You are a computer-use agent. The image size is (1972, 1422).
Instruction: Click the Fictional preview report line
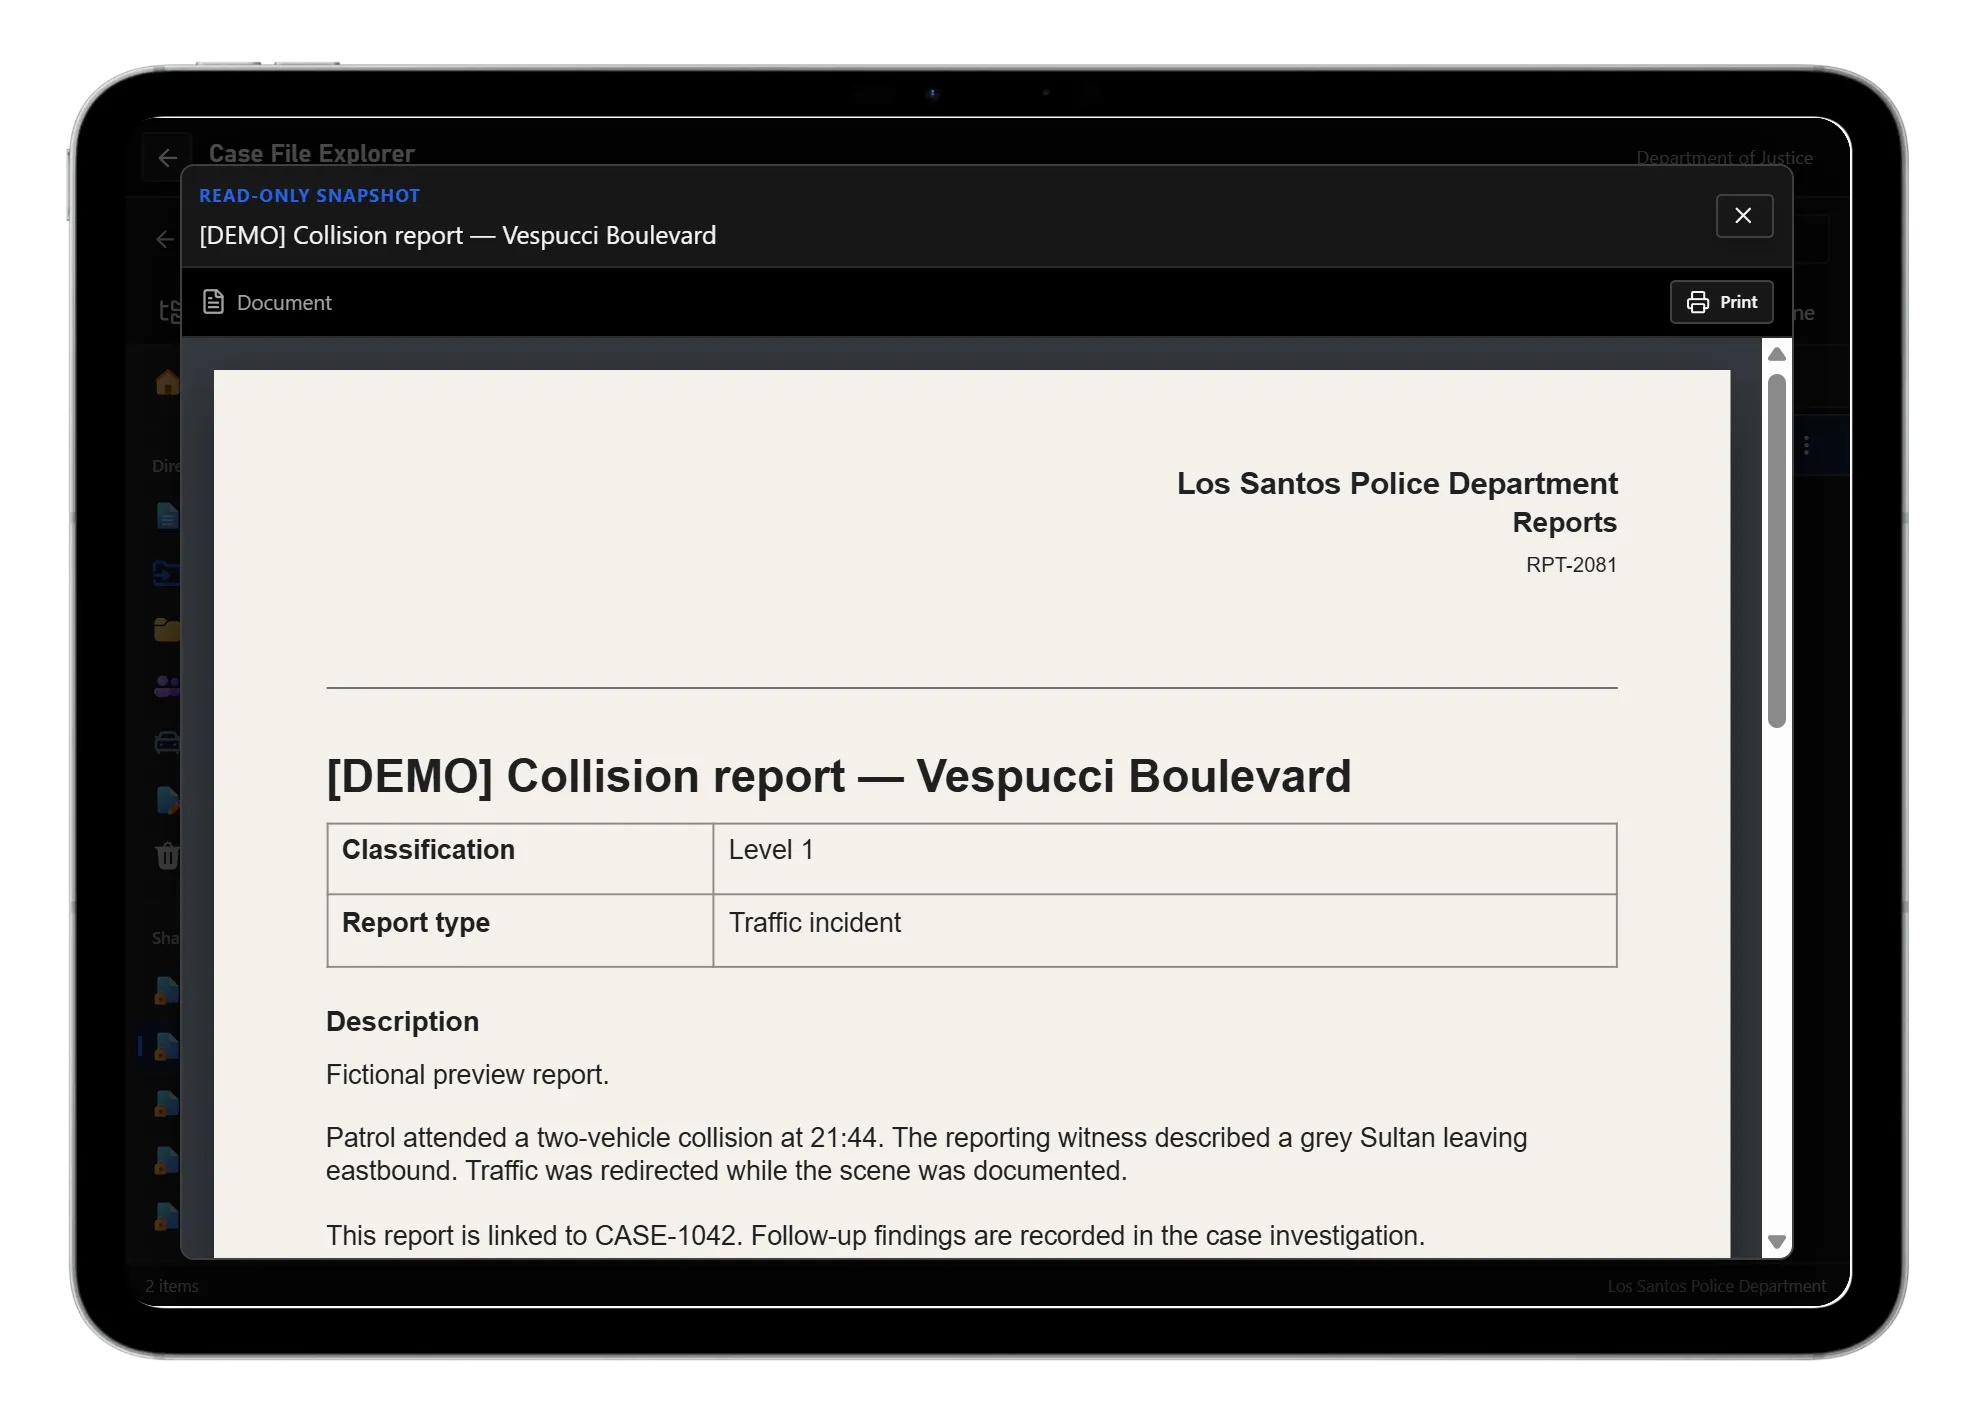(467, 1075)
